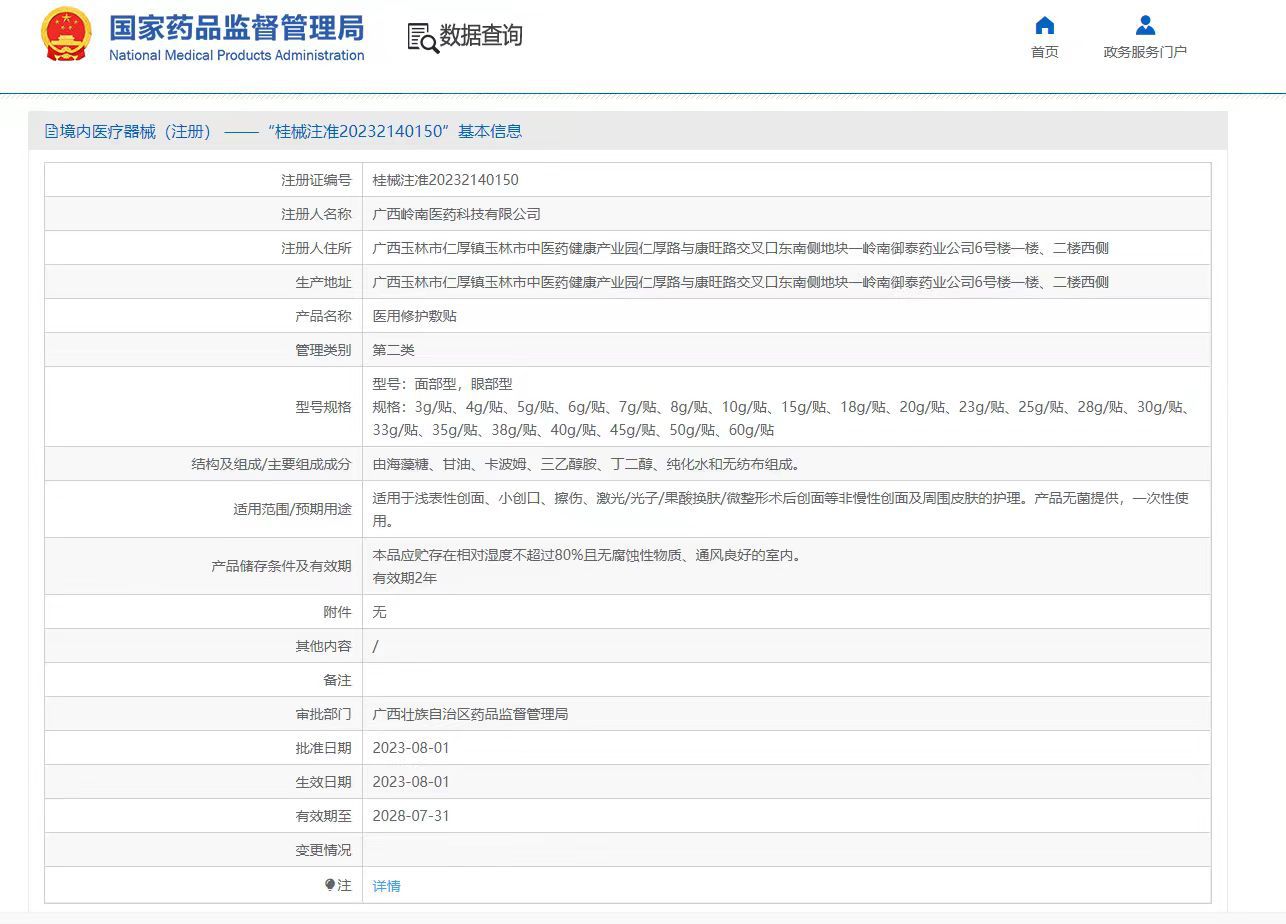1286x924 pixels.
Task: Select the 审批部门 cell 广西壮族自治区药品监督管理局
Action: click(x=468, y=713)
